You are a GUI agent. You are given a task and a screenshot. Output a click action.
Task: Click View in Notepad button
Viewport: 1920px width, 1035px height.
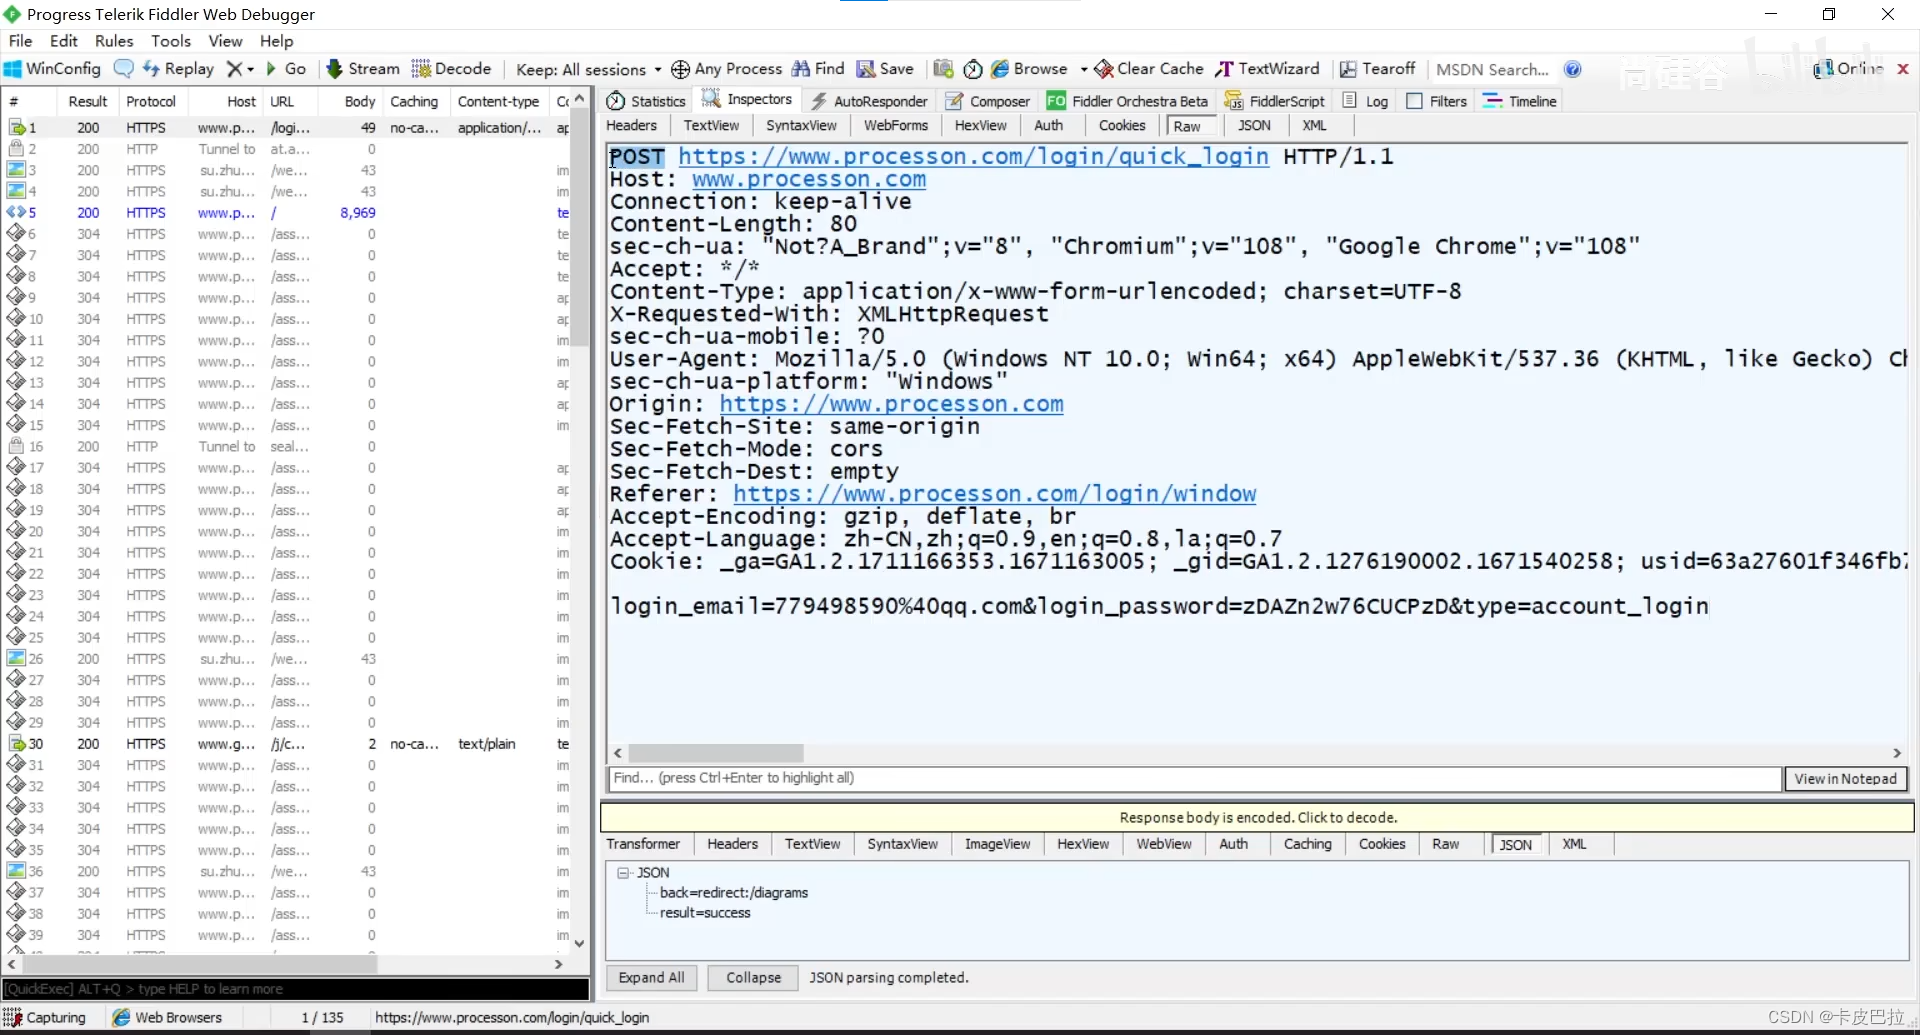pyautogui.click(x=1845, y=779)
